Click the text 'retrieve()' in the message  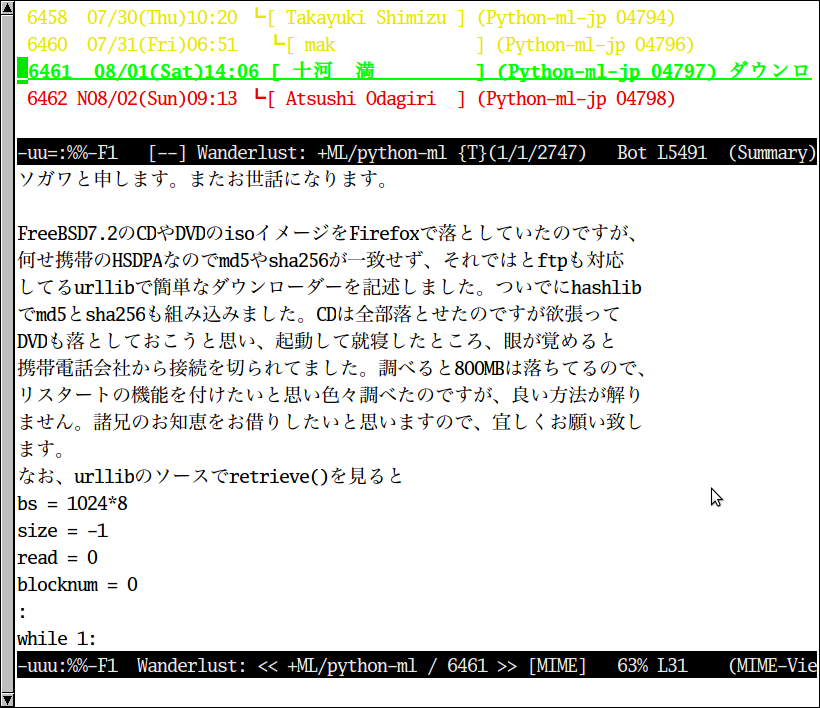[279, 476]
